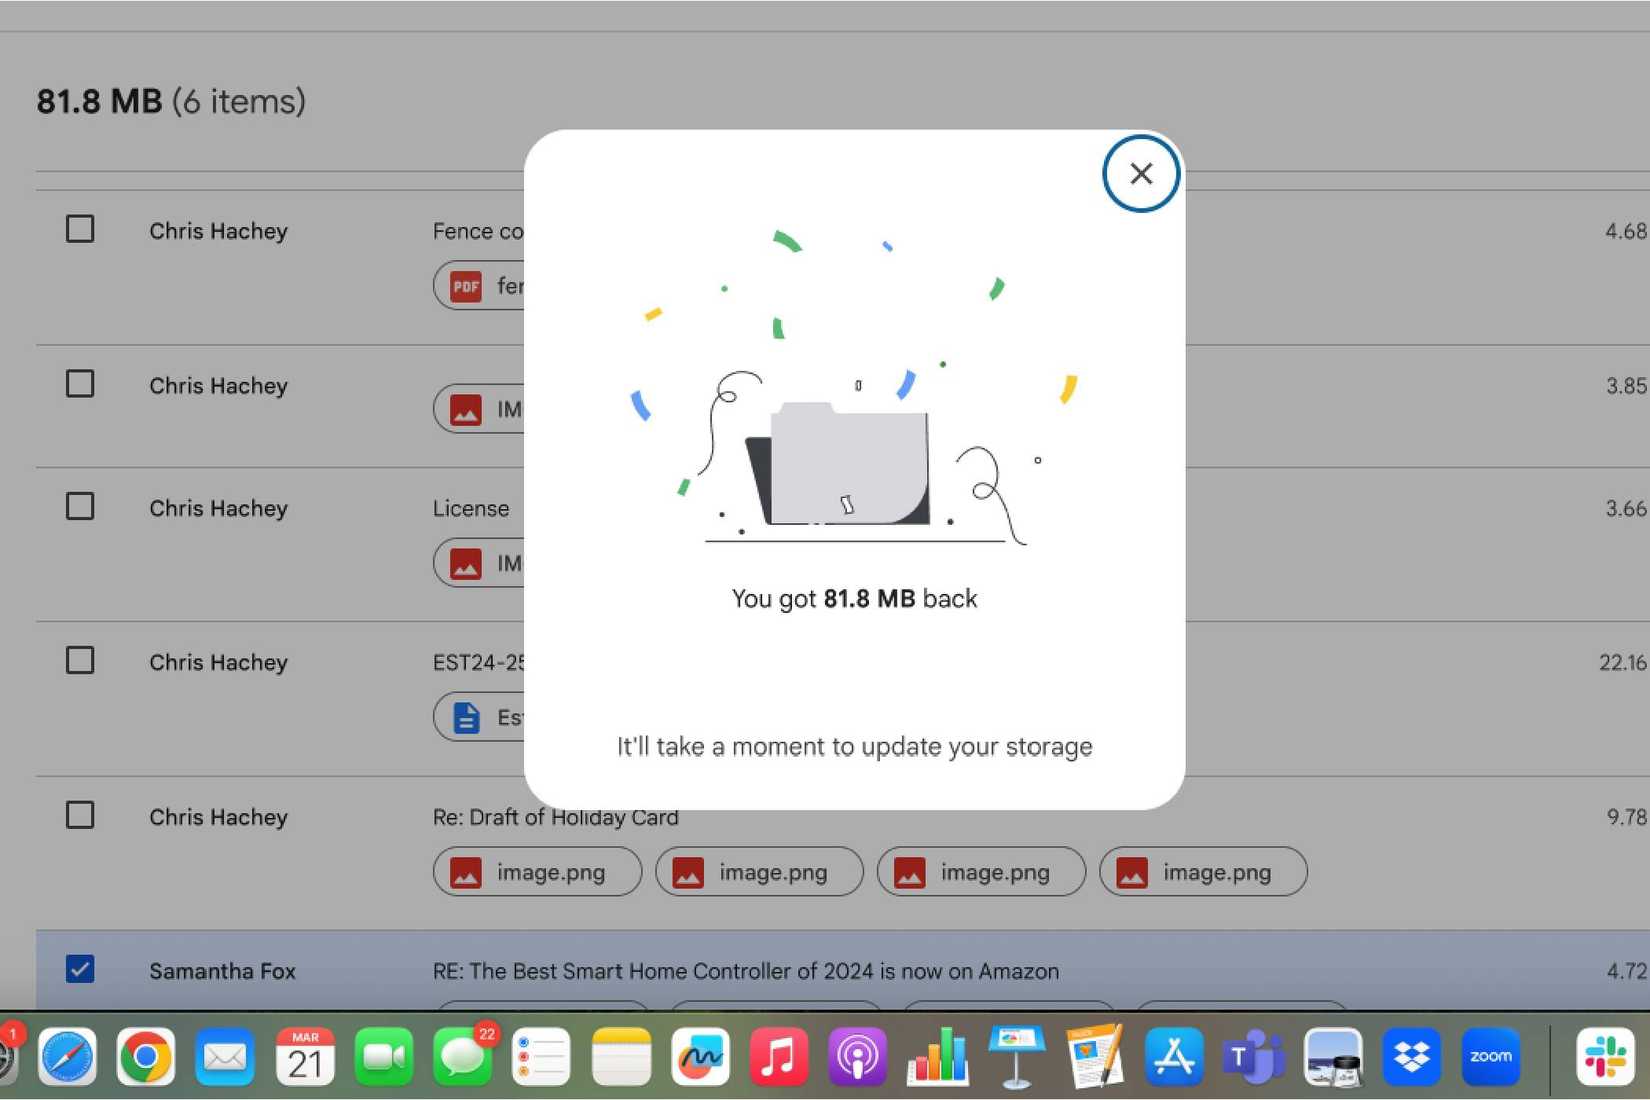The image size is (1650, 1100).
Task: Launch Numbers from the dock
Action: [x=937, y=1057]
